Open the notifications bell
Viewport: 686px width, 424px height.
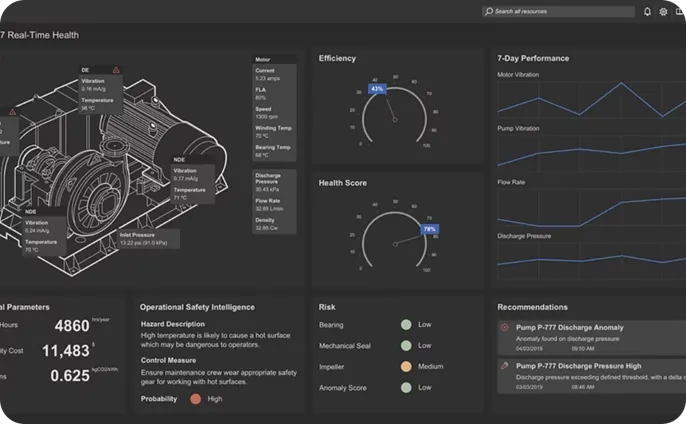[647, 12]
